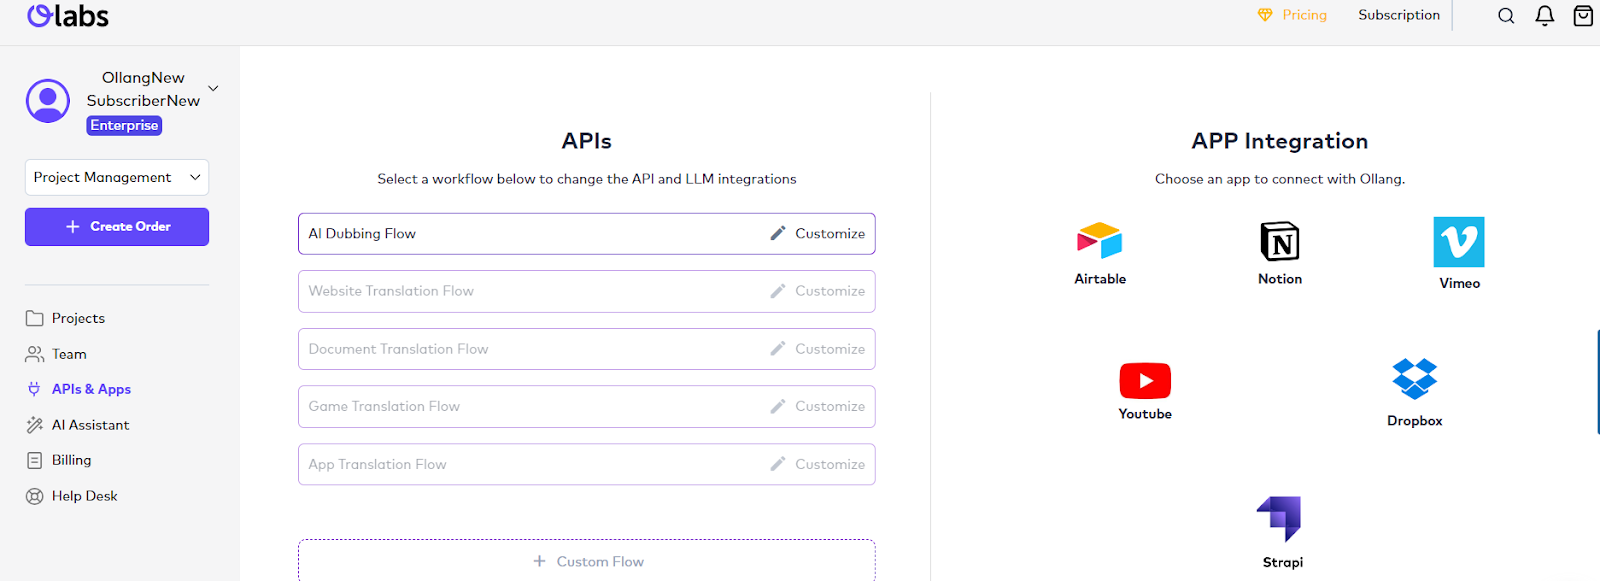Screen dimensions: 1600x581
Task: Select the Vimeo integration icon
Action: (x=1458, y=242)
